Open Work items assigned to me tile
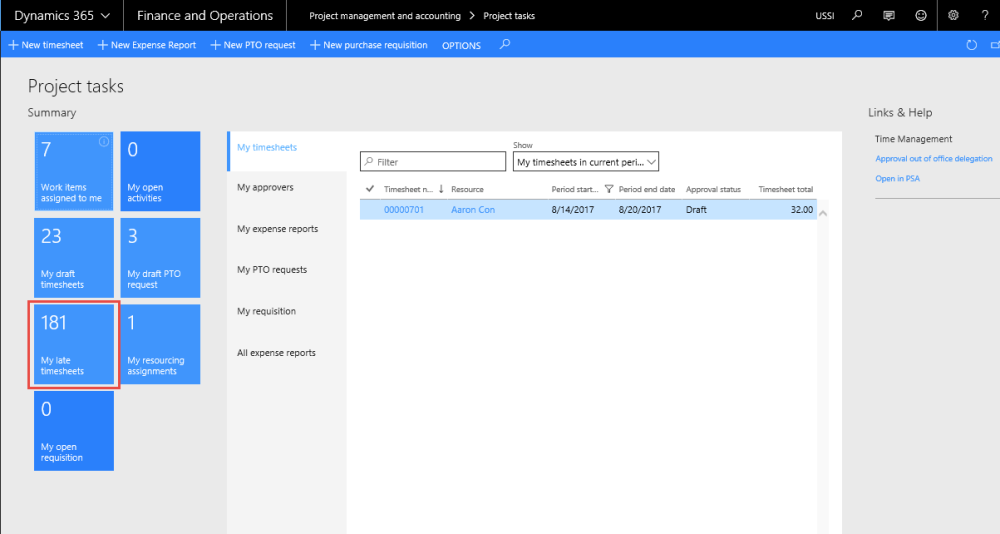1000x534 pixels. [74, 171]
